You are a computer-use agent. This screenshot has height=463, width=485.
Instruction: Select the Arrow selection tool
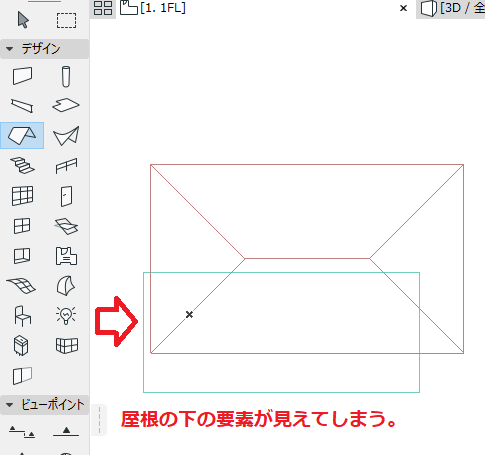point(23,20)
